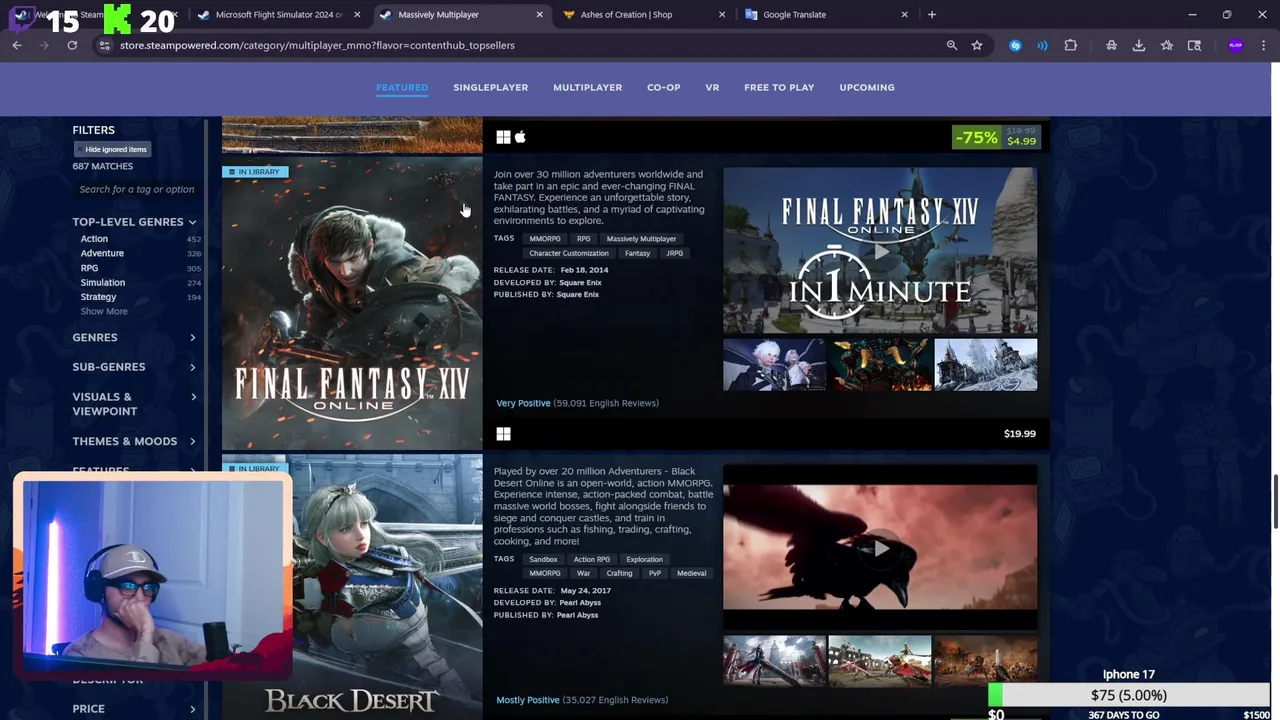Select Final Fantasy XIV snowy castle screenshot

(985, 365)
